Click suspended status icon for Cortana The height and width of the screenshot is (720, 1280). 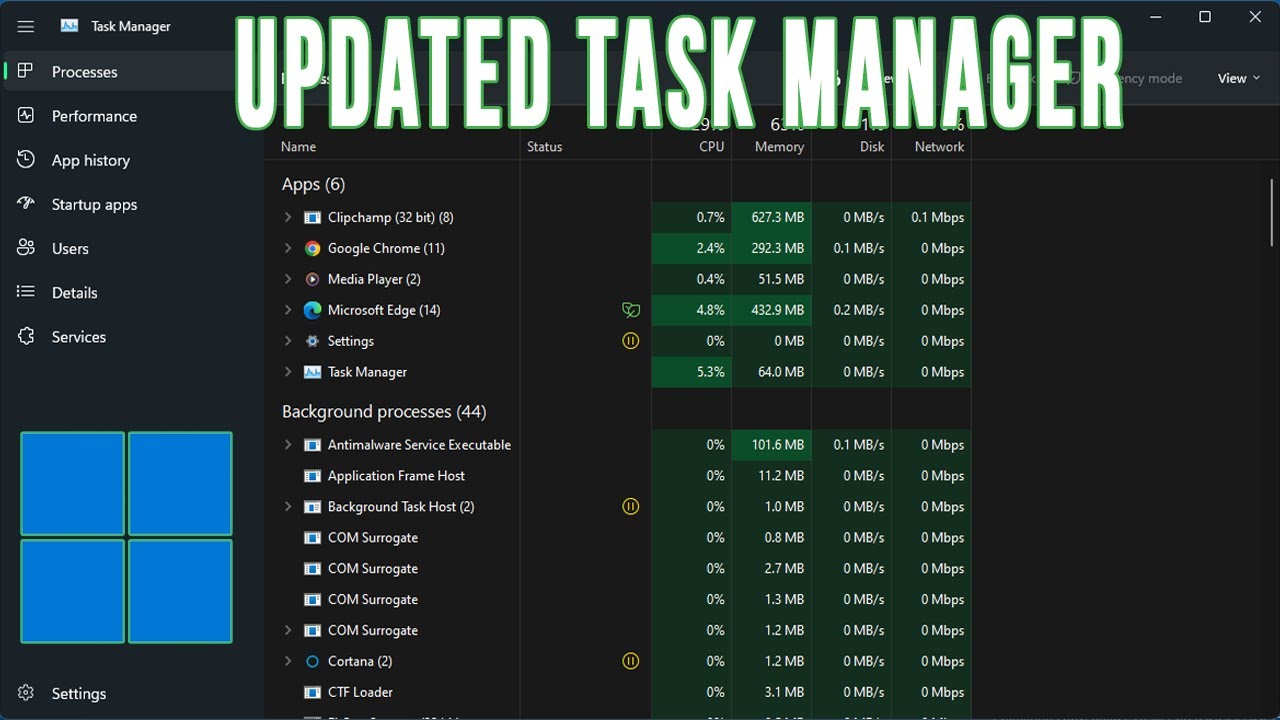pos(630,660)
